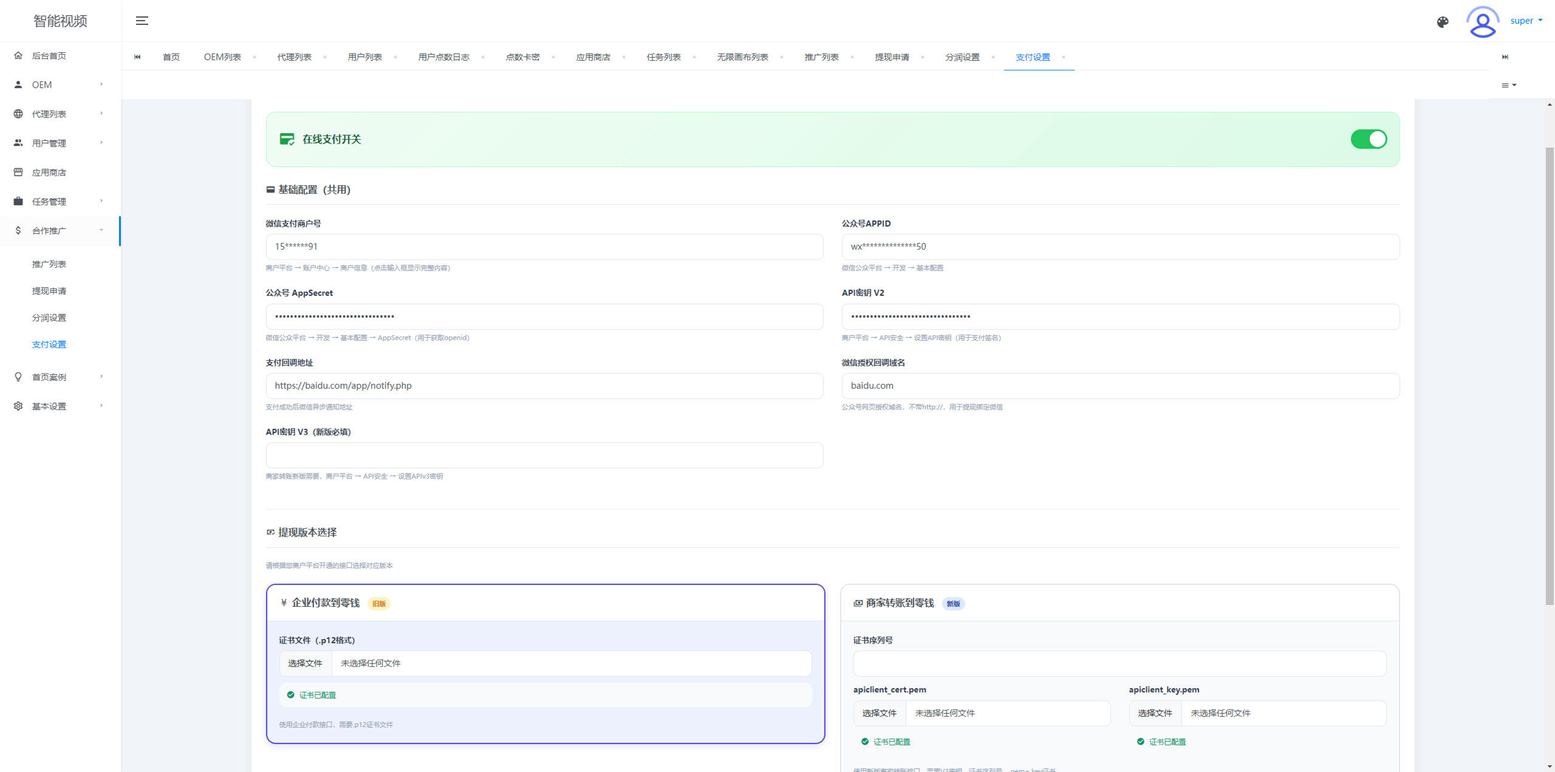Click the briefcase icon beside 任务管理

click(18, 201)
